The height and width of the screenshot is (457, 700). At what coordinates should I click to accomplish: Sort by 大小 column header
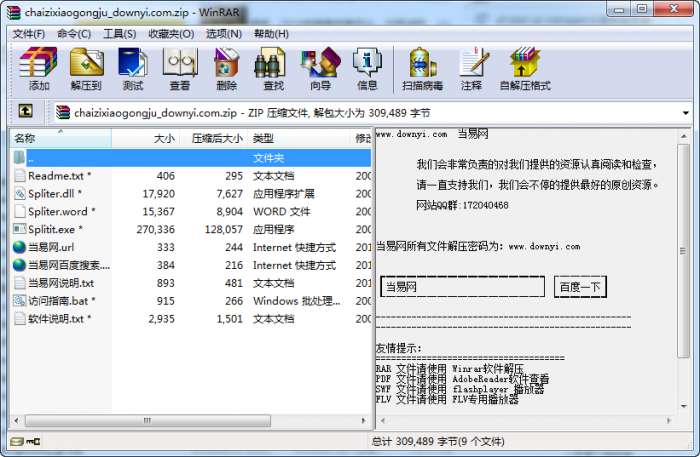pos(146,138)
